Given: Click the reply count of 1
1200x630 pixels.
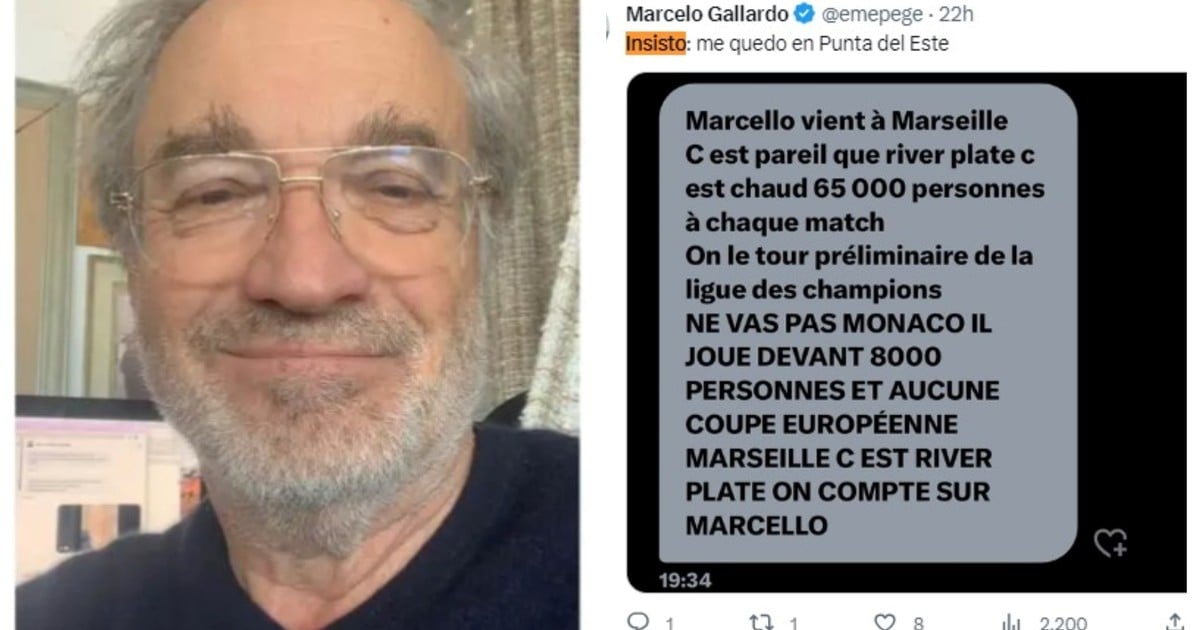Looking at the screenshot, I should click(669, 622).
